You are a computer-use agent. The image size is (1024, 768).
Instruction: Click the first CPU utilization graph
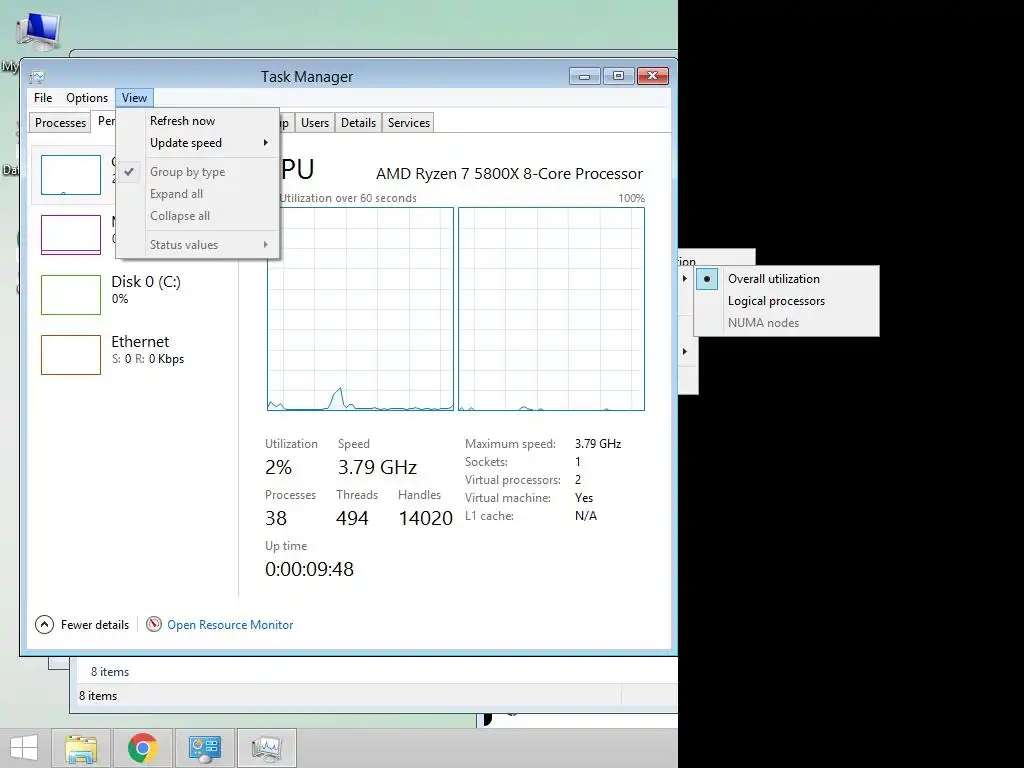click(360, 309)
